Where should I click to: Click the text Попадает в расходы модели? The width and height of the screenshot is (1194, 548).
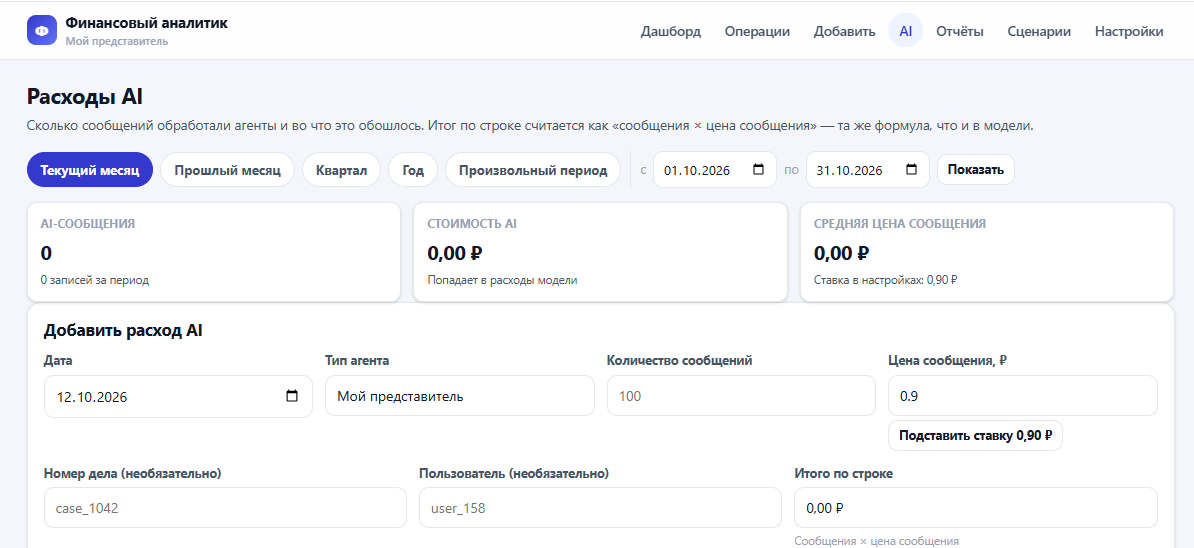coord(503,280)
